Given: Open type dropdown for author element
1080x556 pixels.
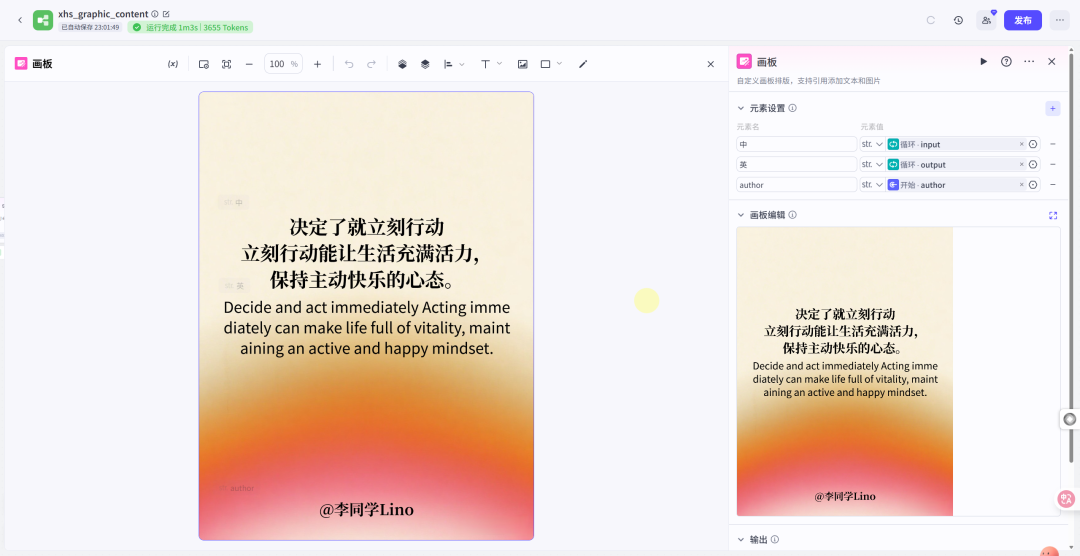Looking at the screenshot, I should tap(873, 185).
